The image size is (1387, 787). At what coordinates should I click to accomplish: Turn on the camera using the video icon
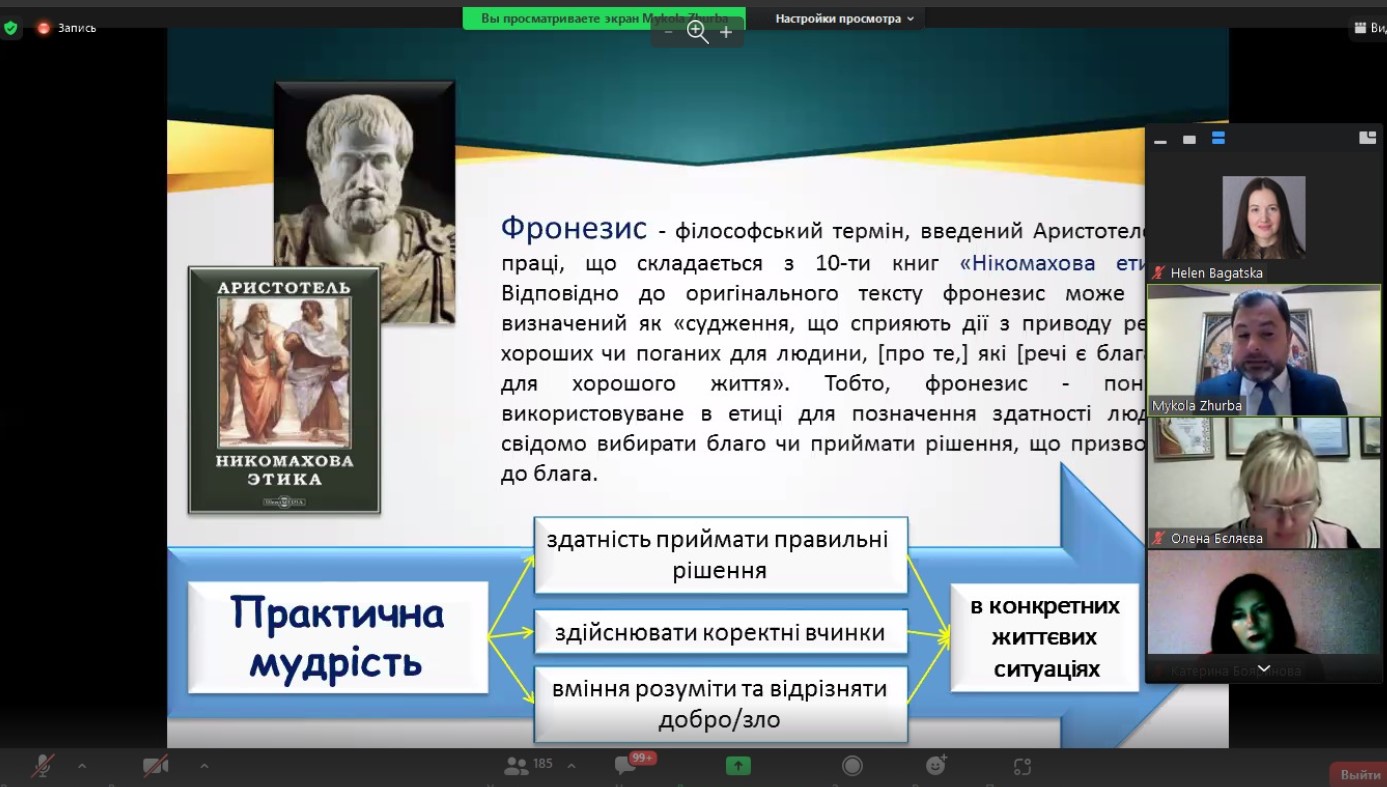155,766
